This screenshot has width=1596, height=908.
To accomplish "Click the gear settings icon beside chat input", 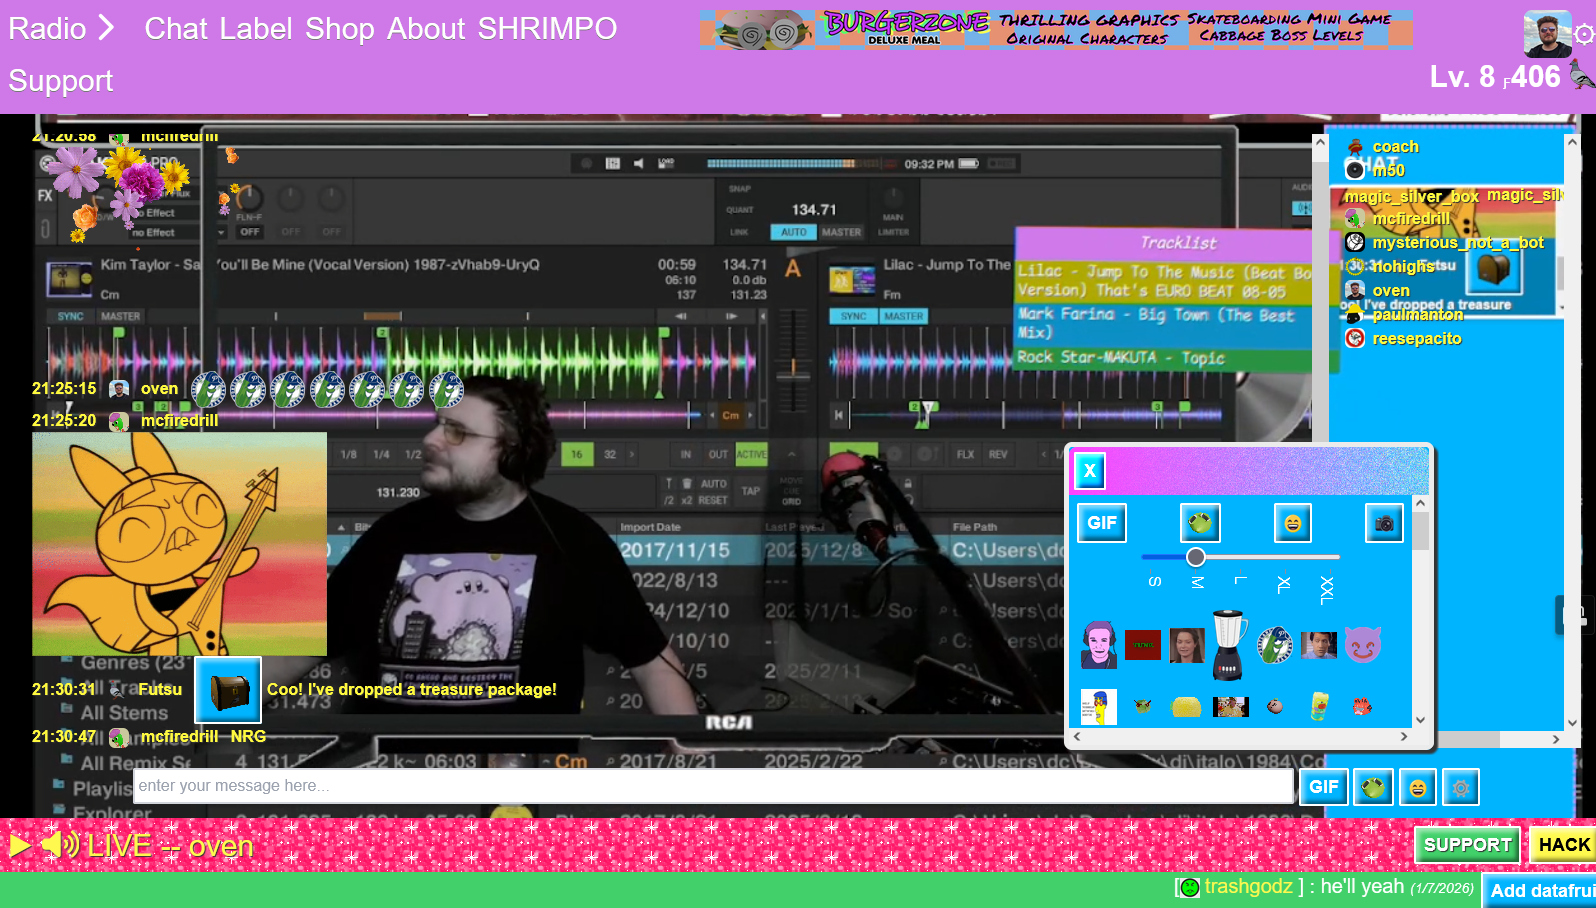I will [1460, 788].
